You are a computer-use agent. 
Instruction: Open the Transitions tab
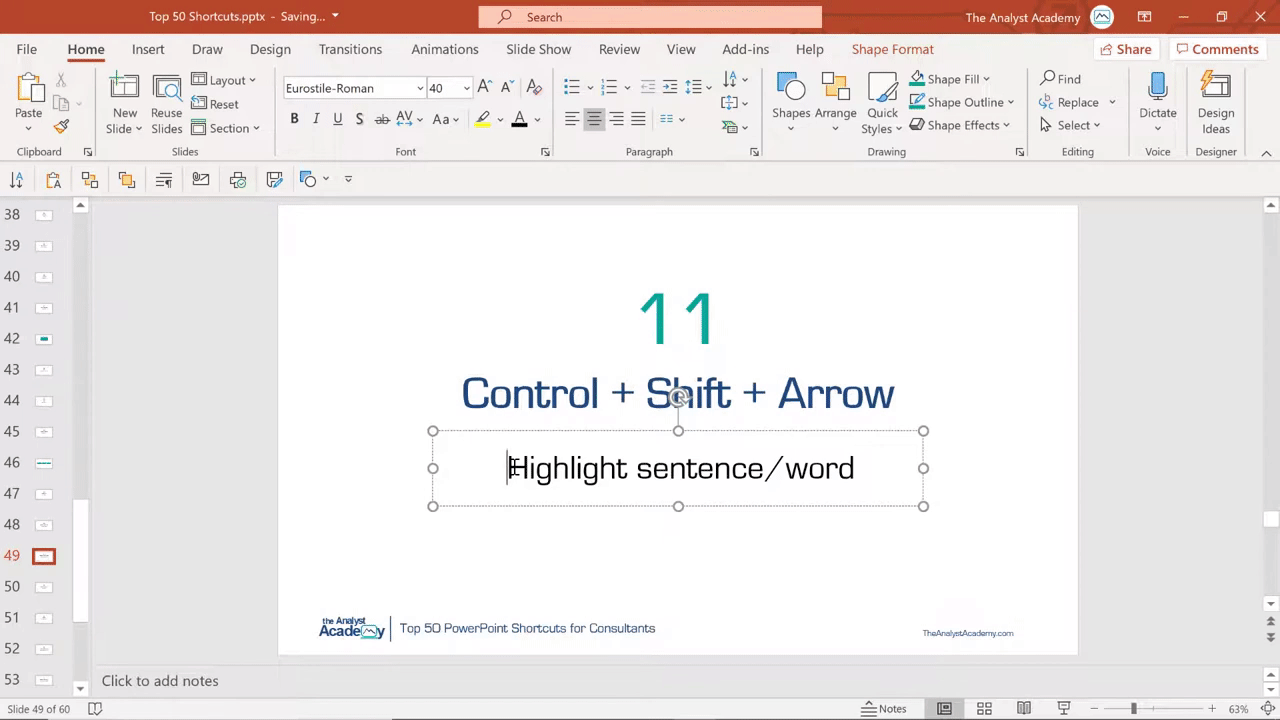[350, 49]
